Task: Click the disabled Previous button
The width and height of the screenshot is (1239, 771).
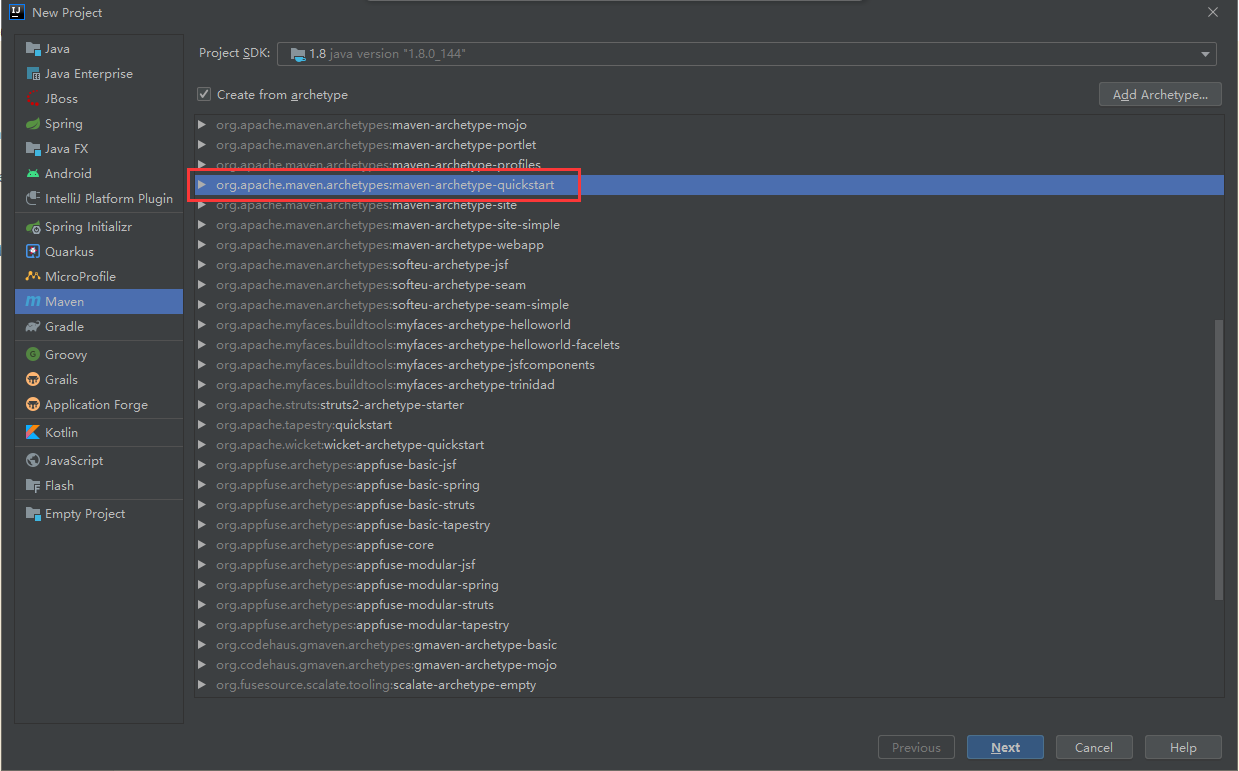Action: tap(916, 747)
